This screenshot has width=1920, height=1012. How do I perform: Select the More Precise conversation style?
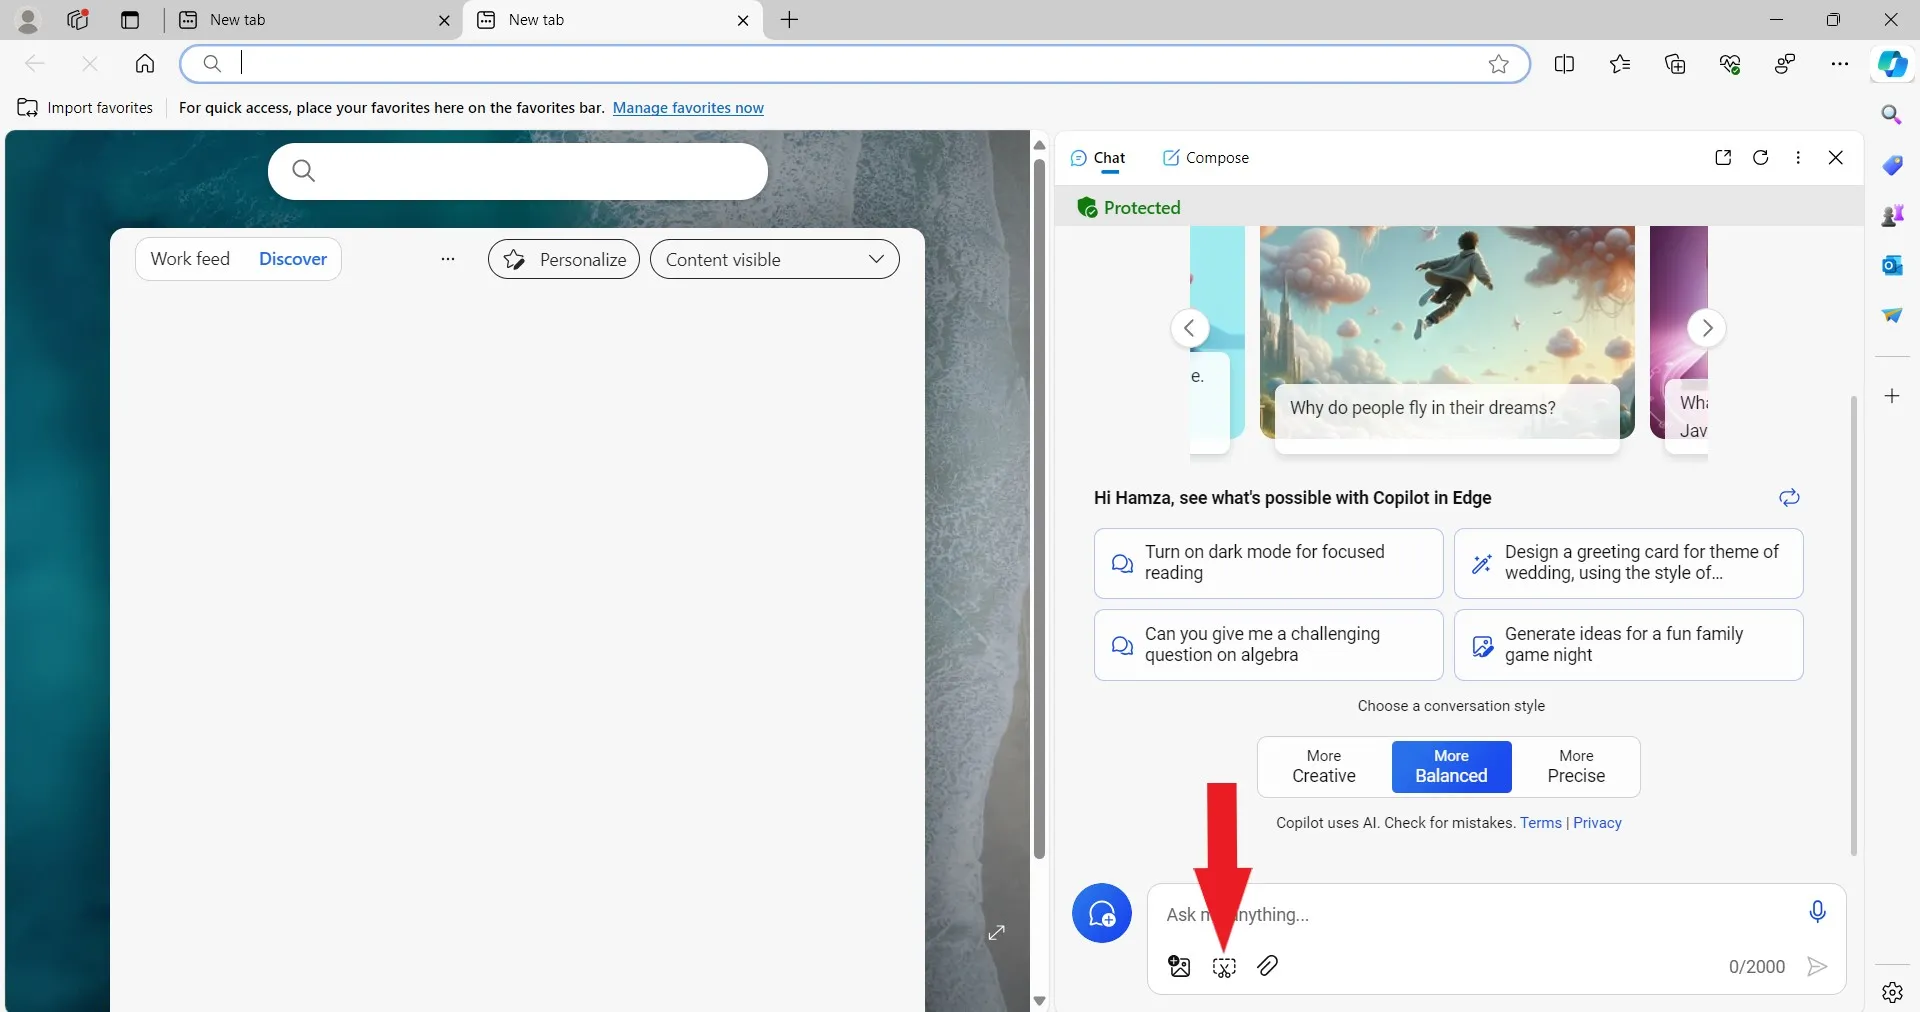click(x=1576, y=767)
